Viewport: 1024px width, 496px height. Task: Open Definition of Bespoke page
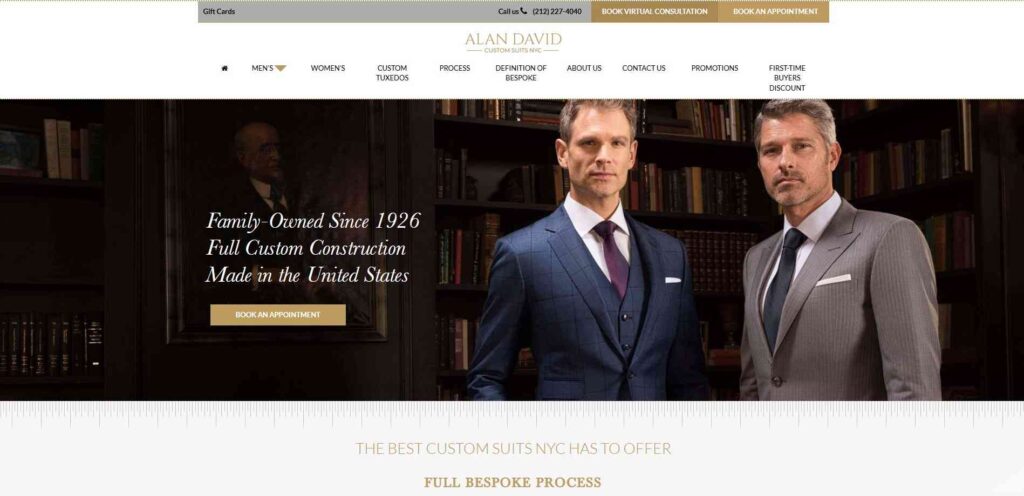pyautogui.click(x=521, y=72)
